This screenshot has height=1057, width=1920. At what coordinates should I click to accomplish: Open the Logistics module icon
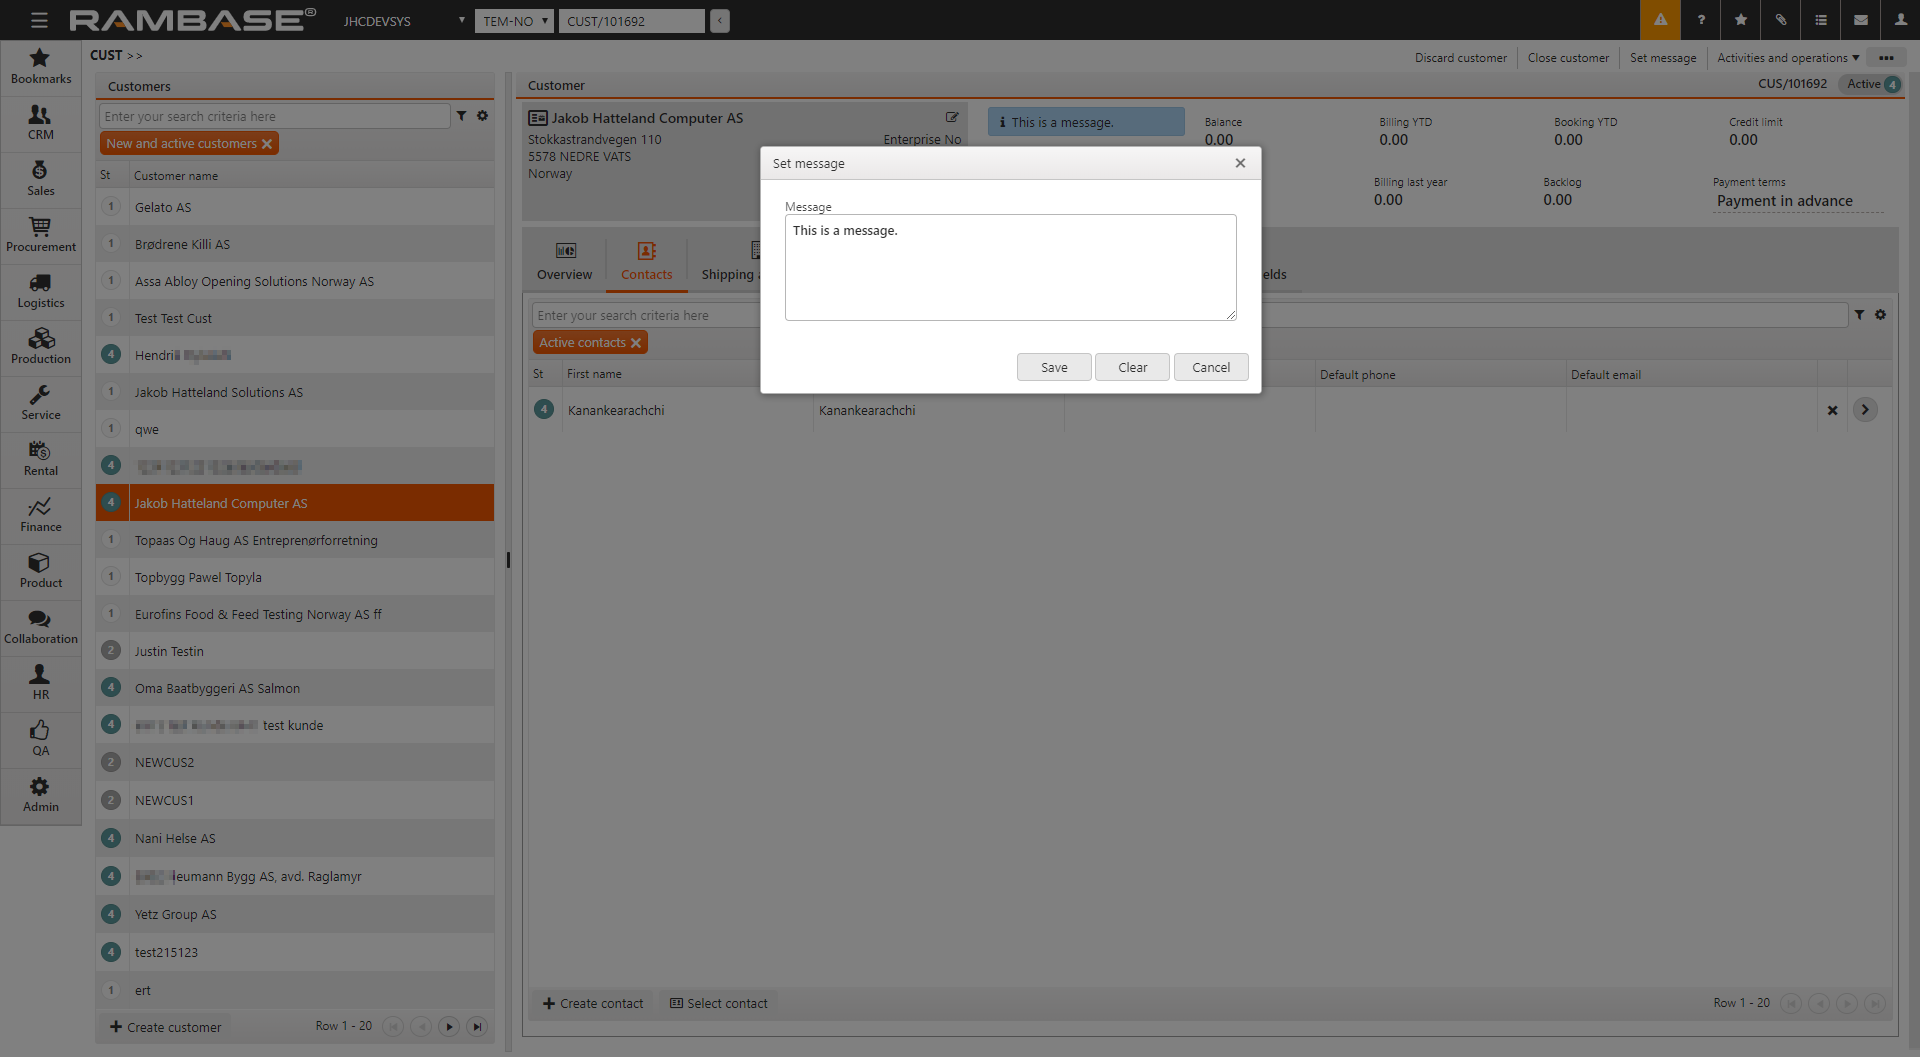pyautogui.click(x=40, y=291)
